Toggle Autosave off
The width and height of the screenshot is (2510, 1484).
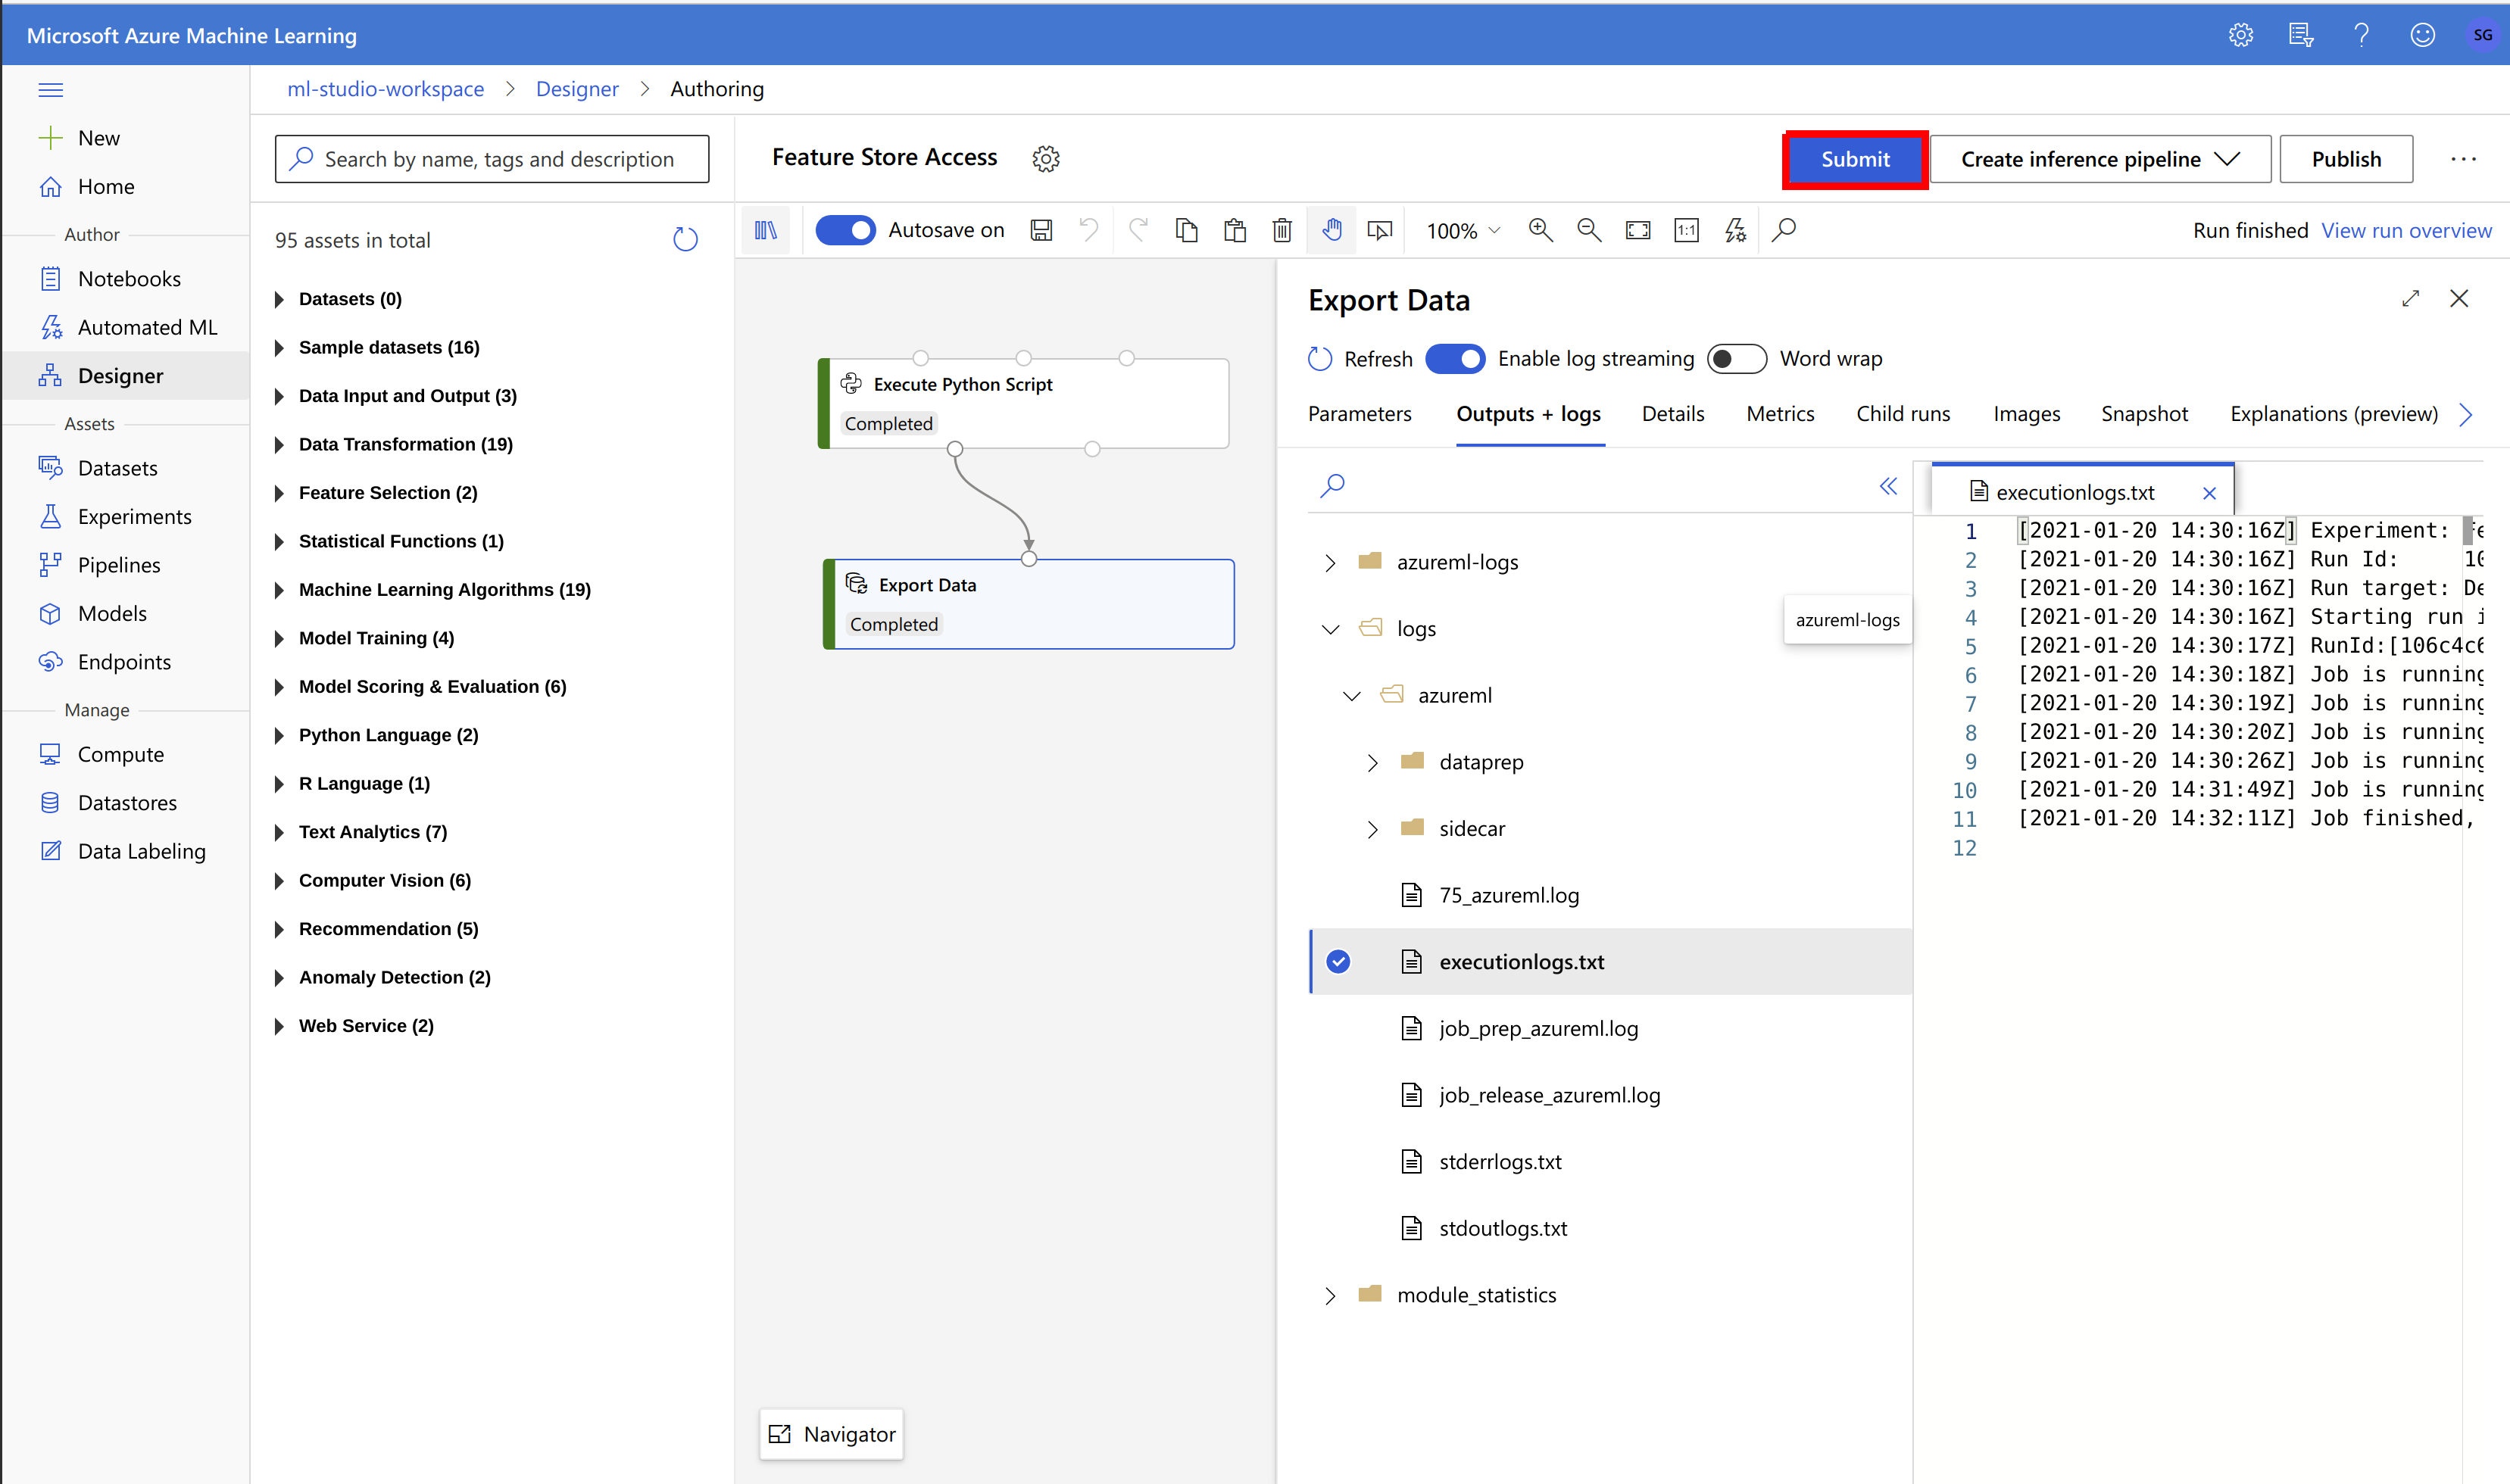(845, 230)
